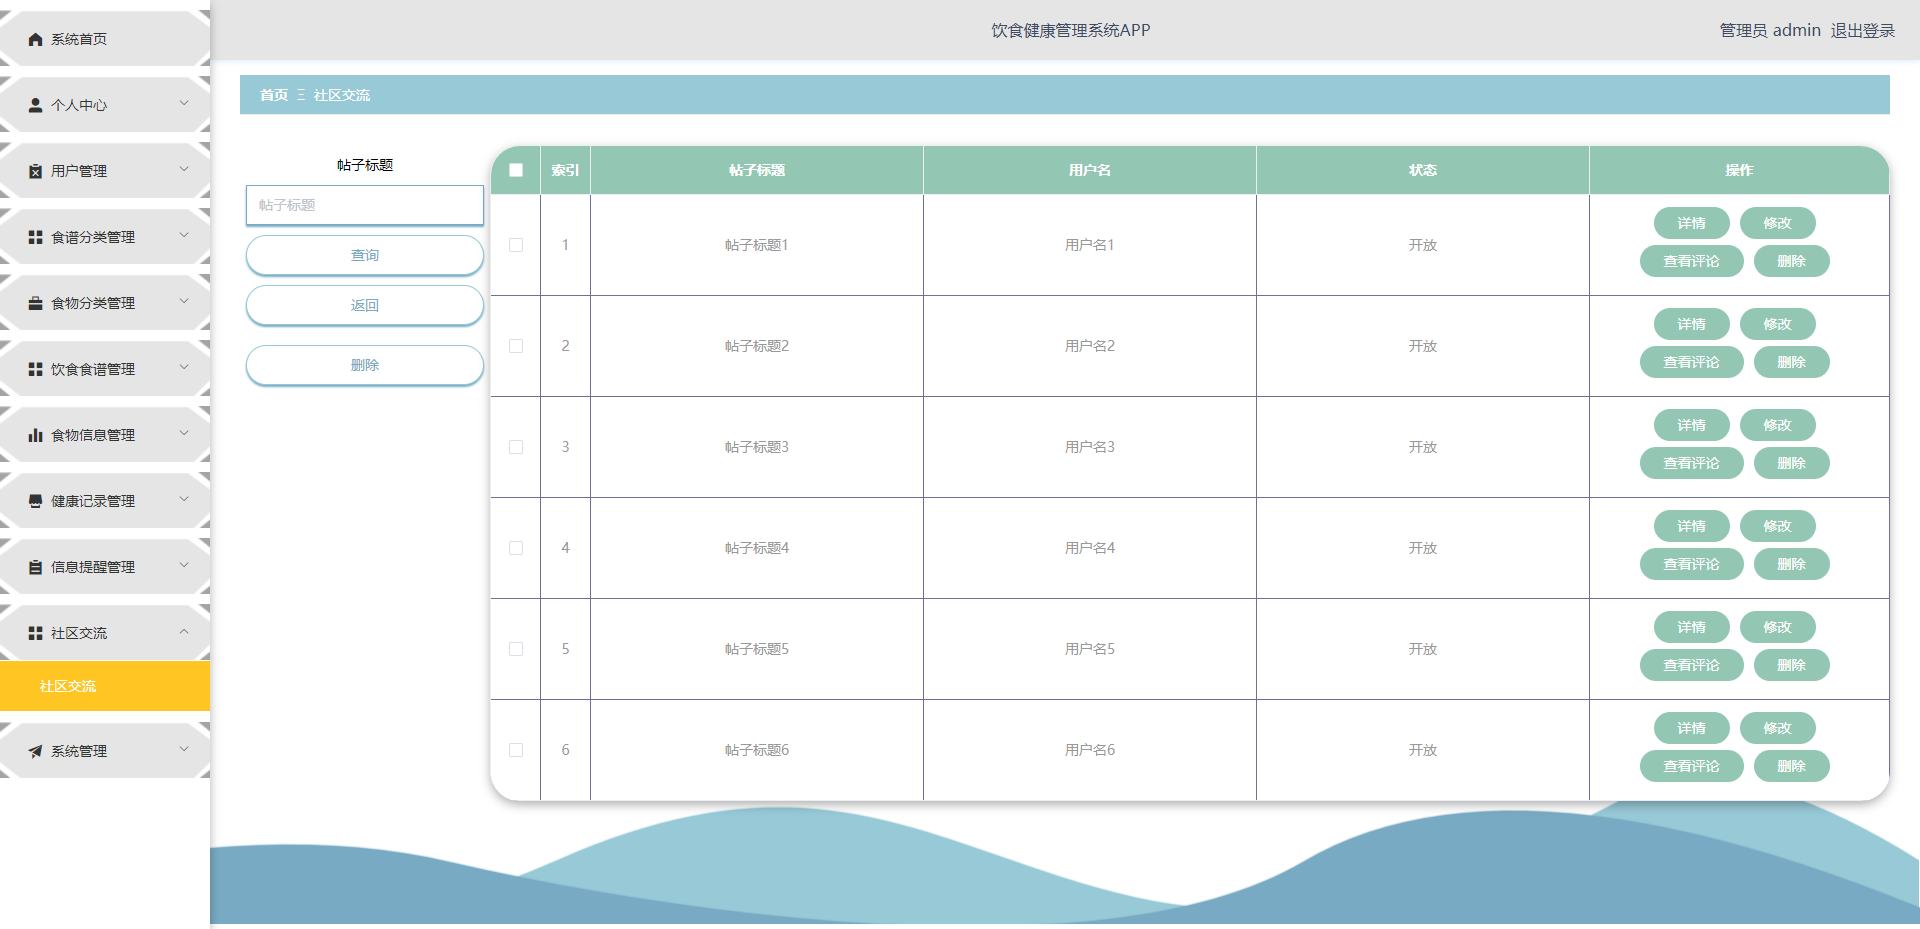
Task: Toggle the select-all checkbox in table header
Action: pos(516,170)
